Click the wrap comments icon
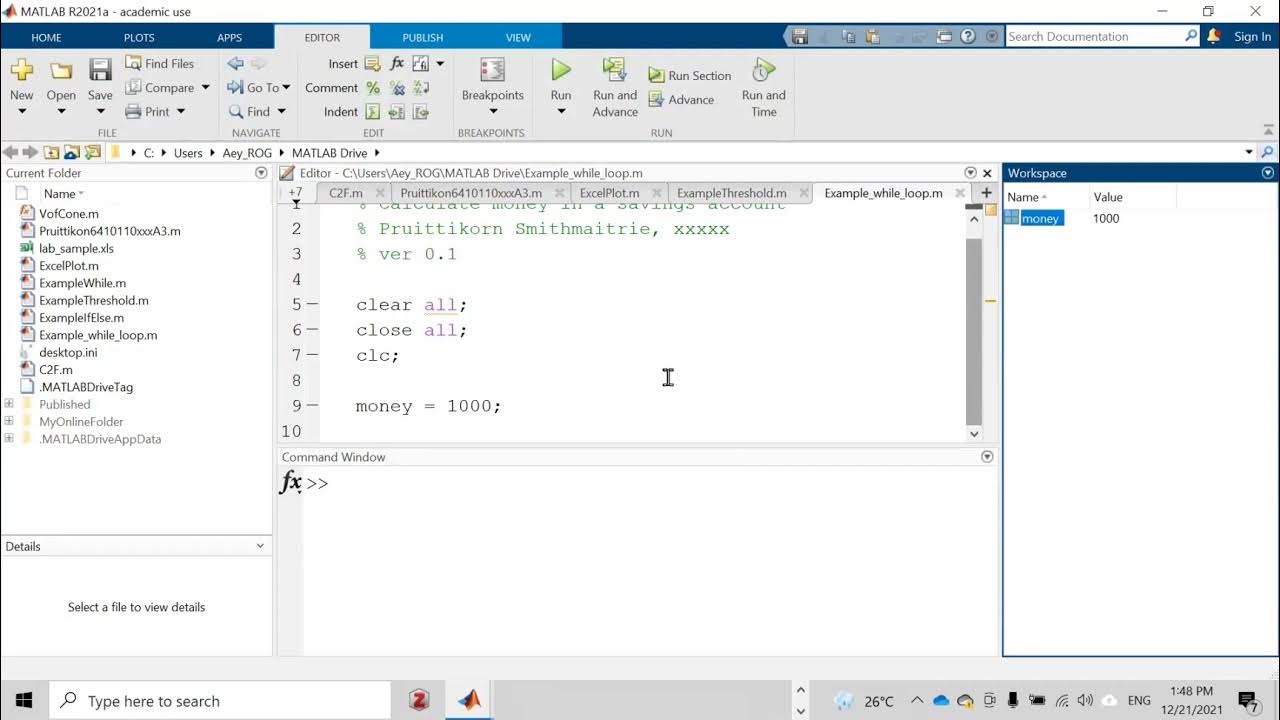This screenshot has height=720, width=1280. (x=421, y=88)
